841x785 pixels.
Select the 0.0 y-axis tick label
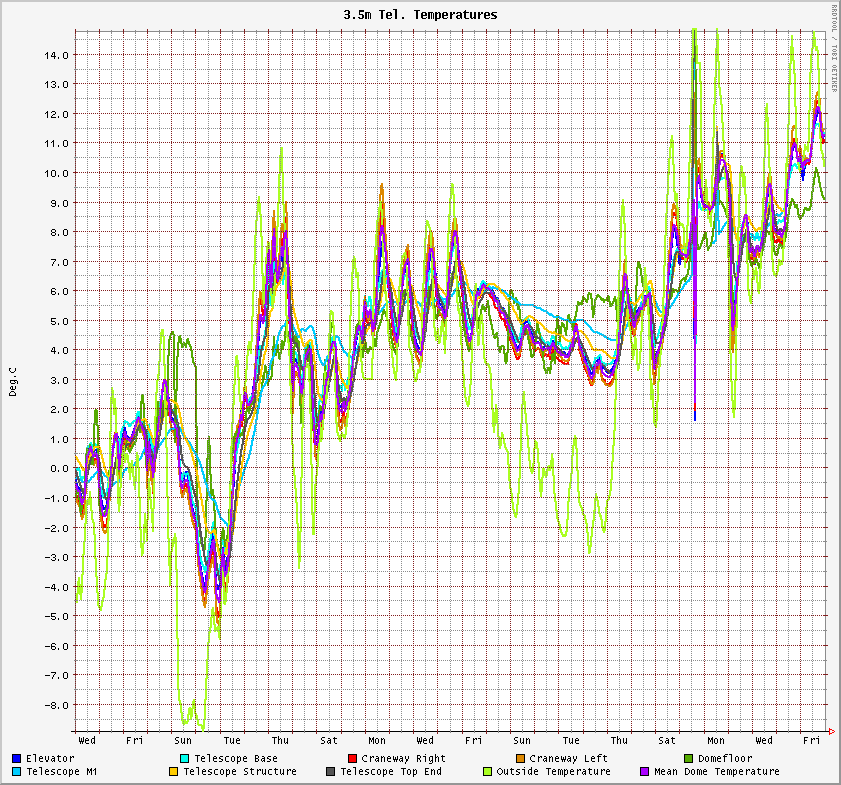tap(58, 468)
